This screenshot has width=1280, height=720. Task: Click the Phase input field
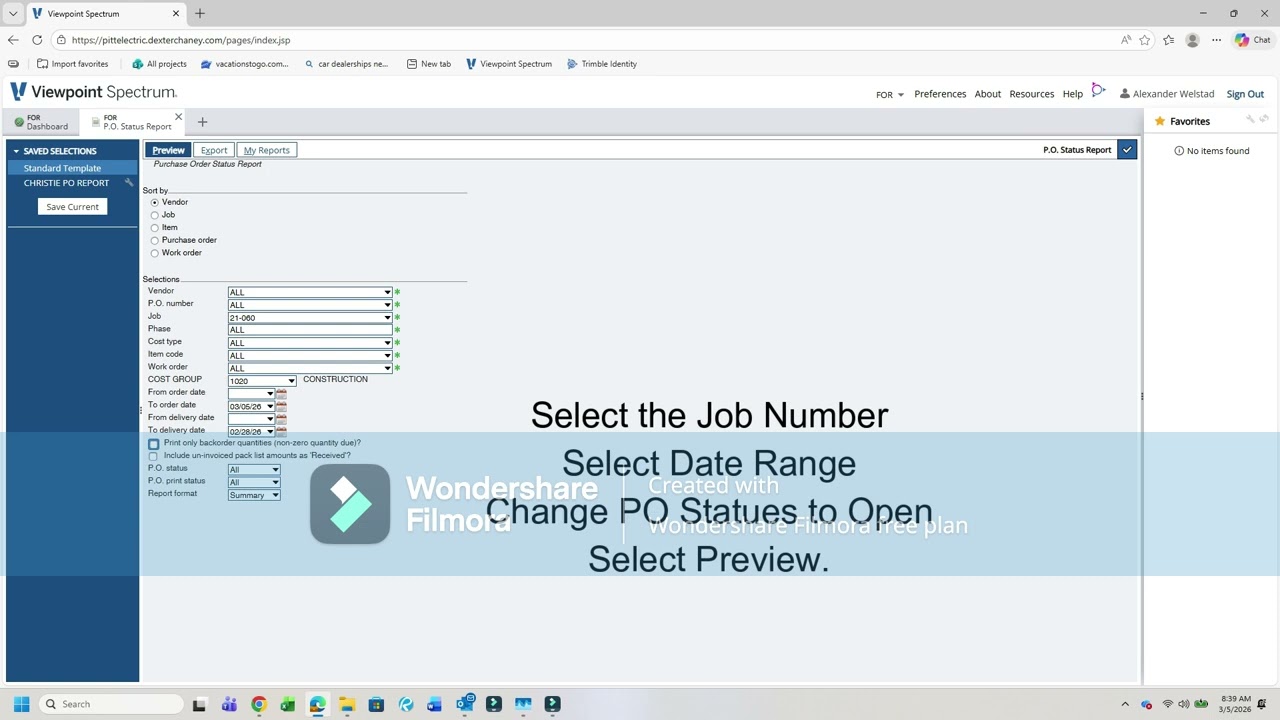tap(310, 330)
